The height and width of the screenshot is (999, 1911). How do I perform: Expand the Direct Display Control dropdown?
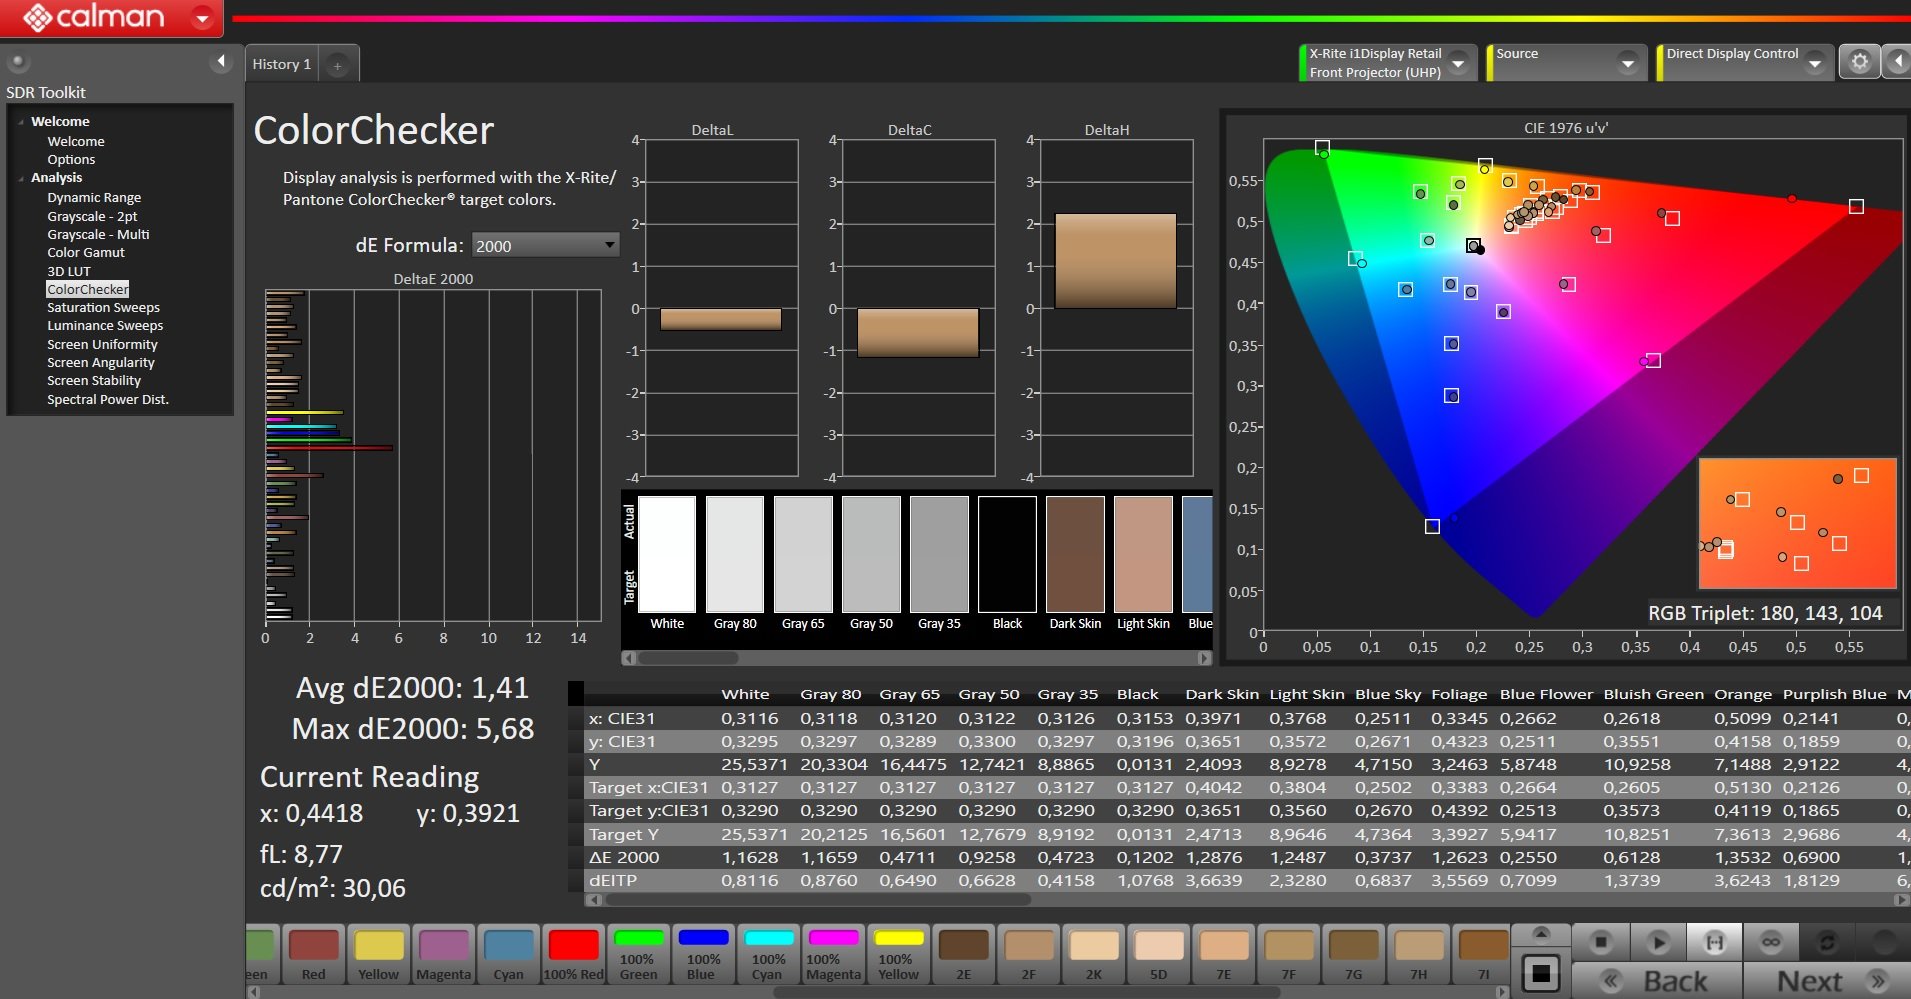[1814, 63]
